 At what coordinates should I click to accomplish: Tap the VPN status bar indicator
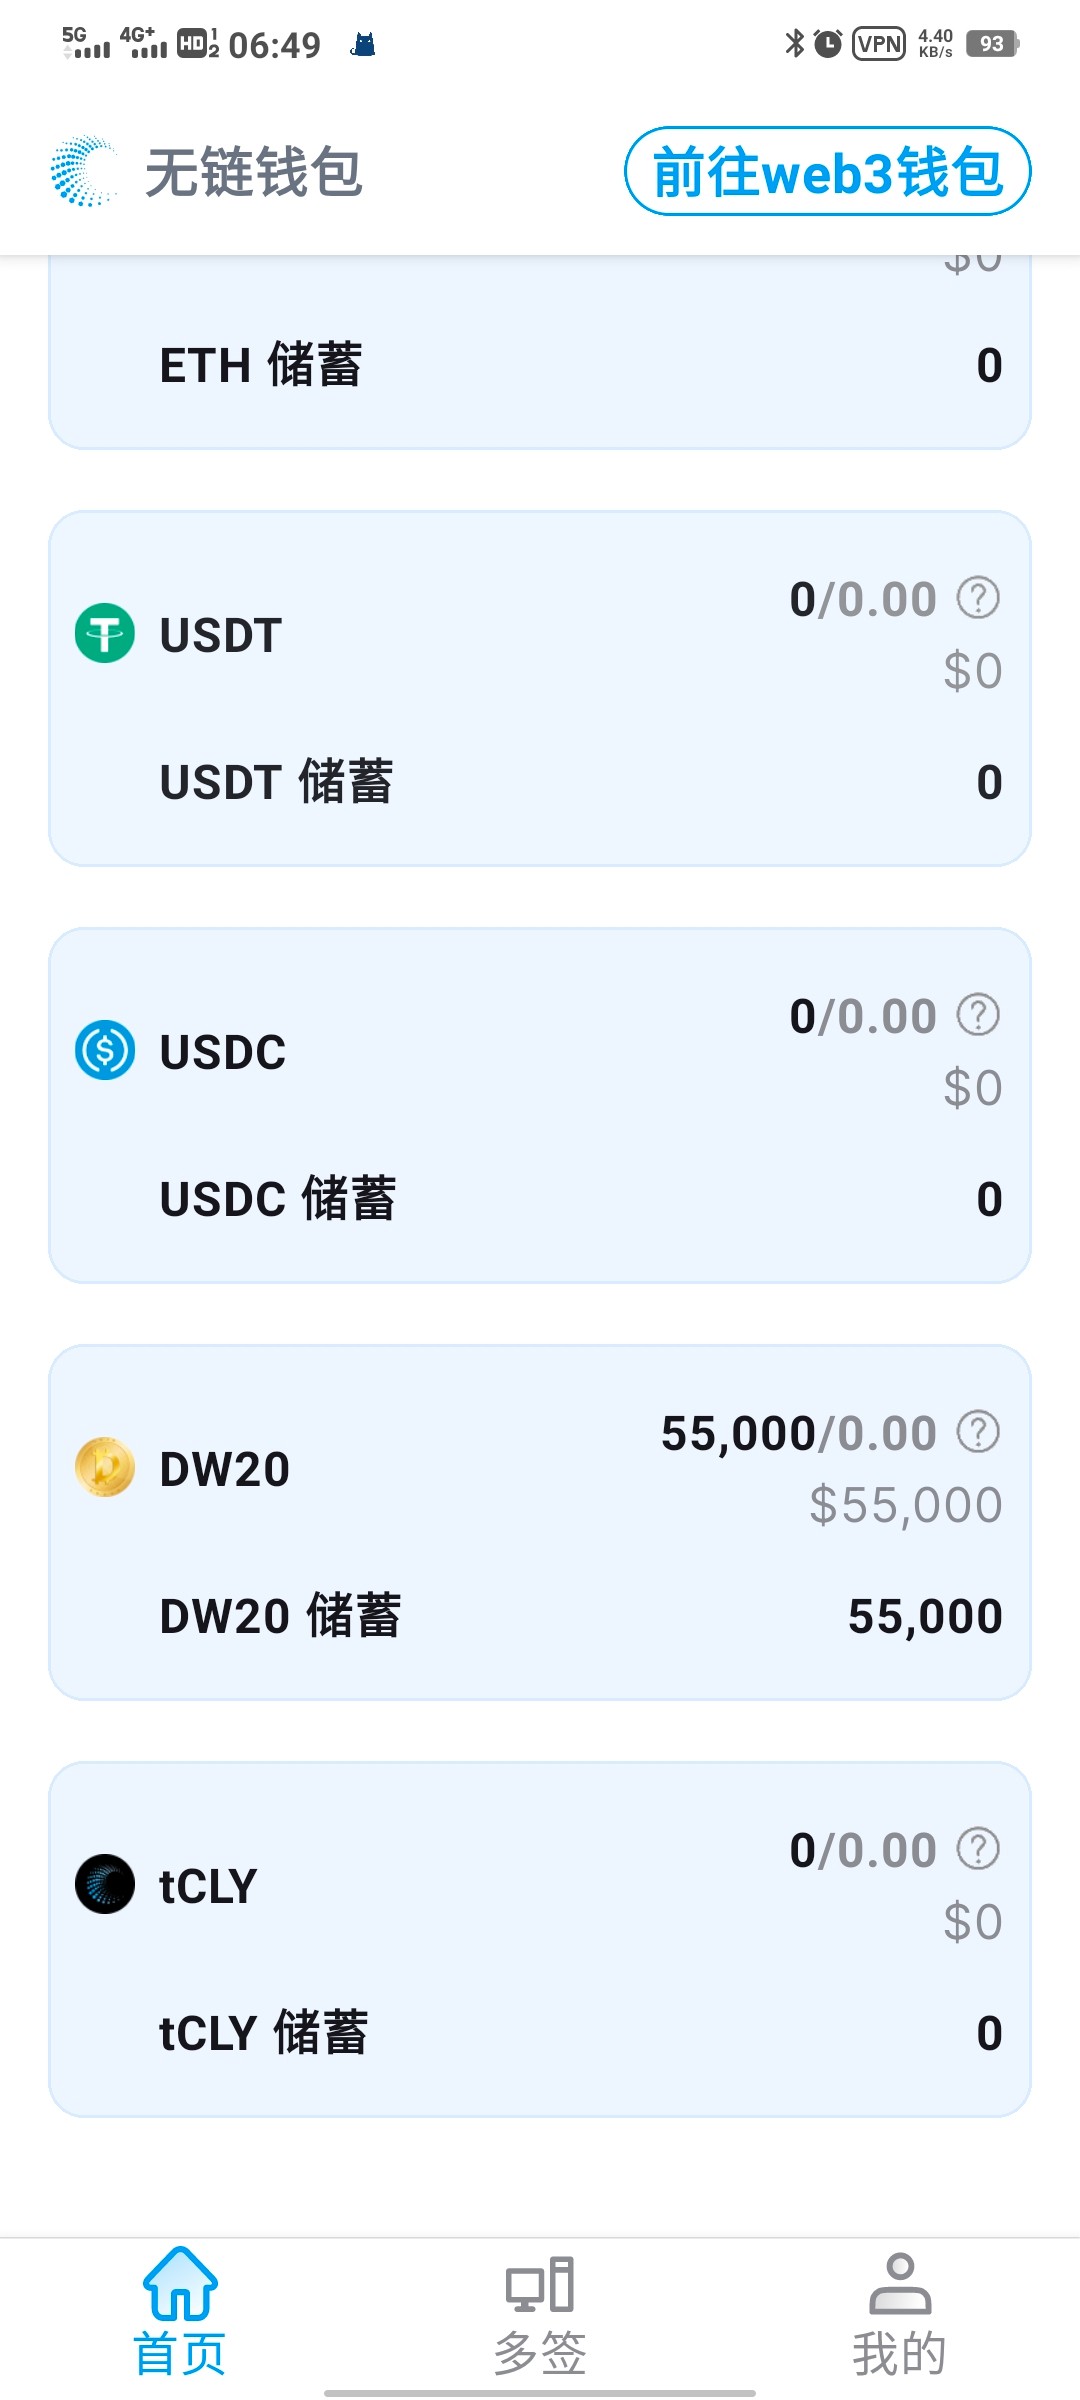[x=879, y=44]
